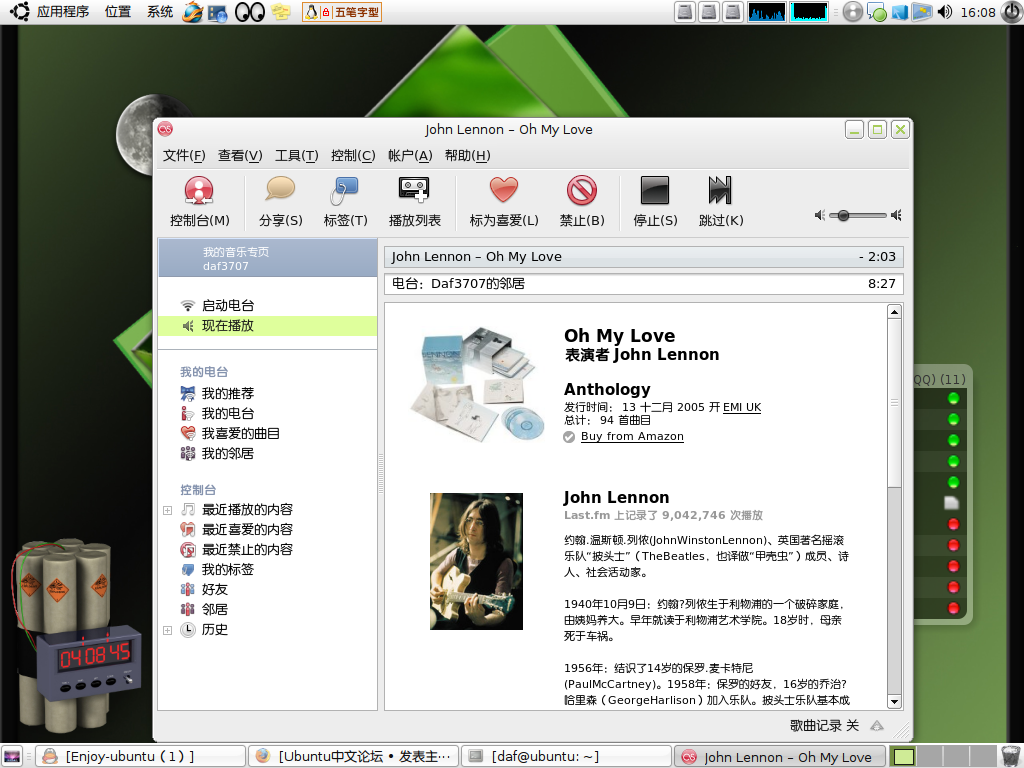Open the 控制(C) menu
1024x768 pixels.
[x=353, y=155]
